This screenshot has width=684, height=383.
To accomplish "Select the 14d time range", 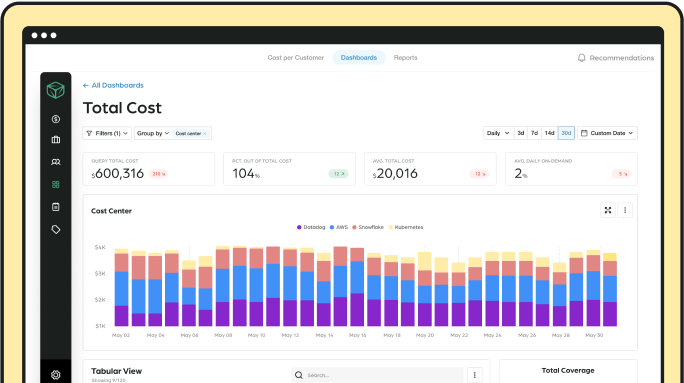I will coord(549,133).
